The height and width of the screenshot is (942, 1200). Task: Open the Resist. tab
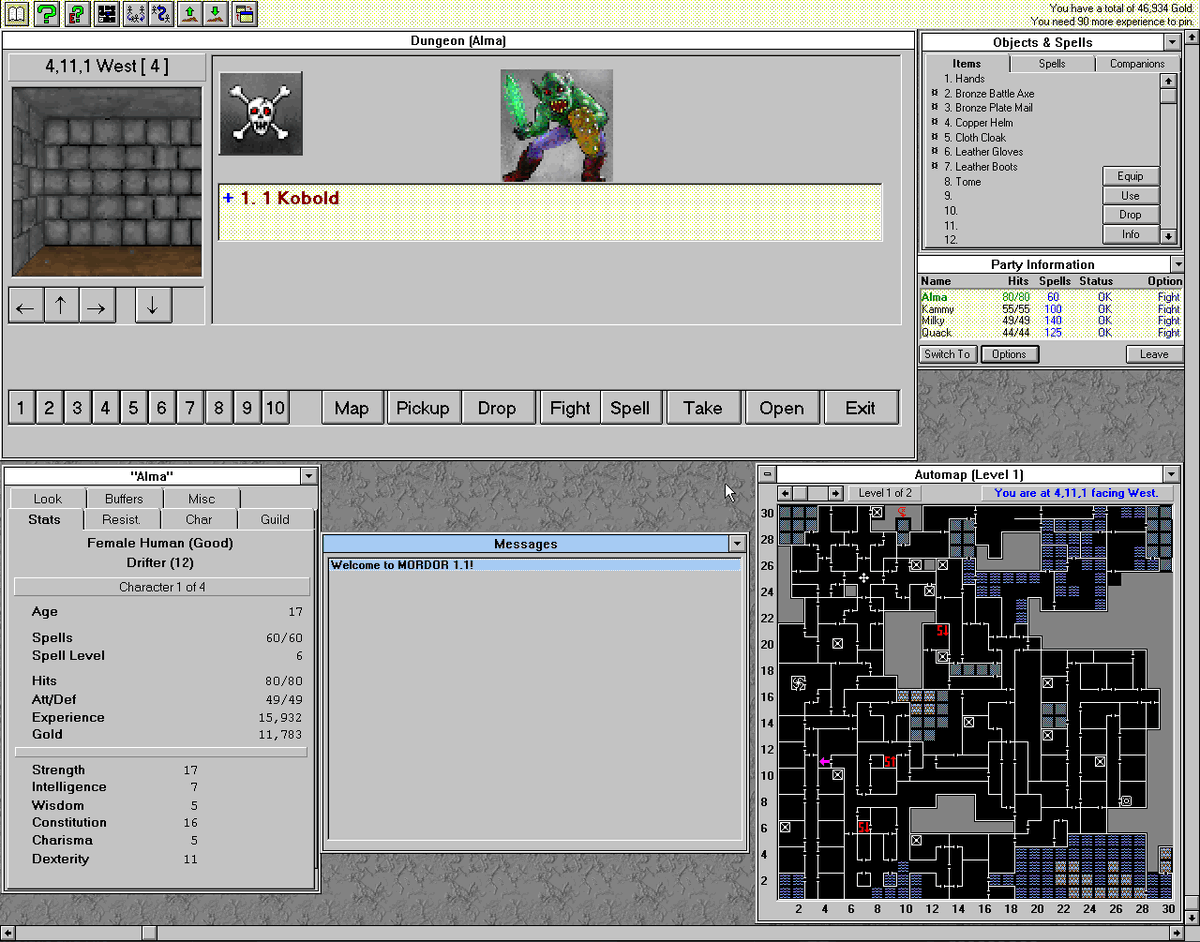121,519
